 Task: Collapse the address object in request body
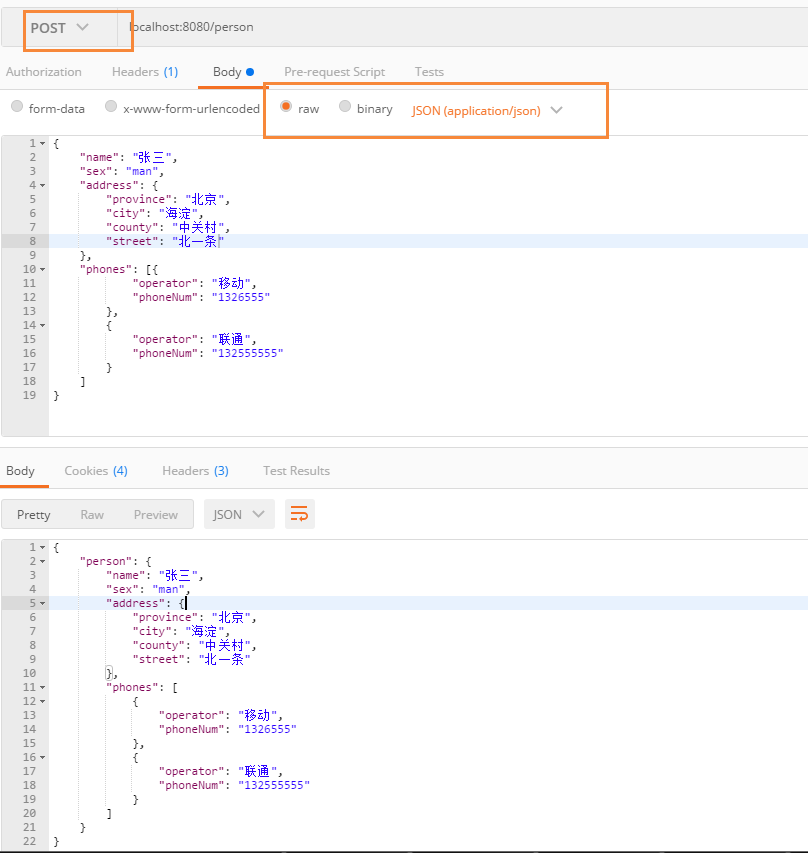click(x=42, y=185)
